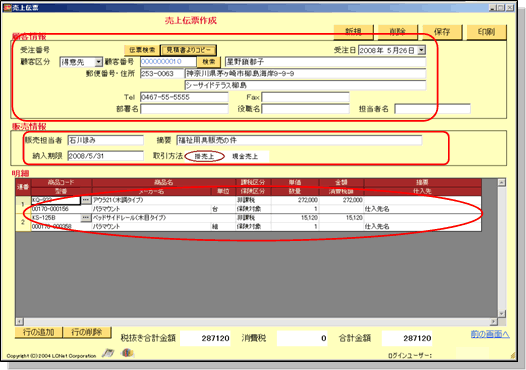The height and width of the screenshot is (370, 526).
Task: Click the phone icon beside the copyright text
Action: (x=108, y=353)
